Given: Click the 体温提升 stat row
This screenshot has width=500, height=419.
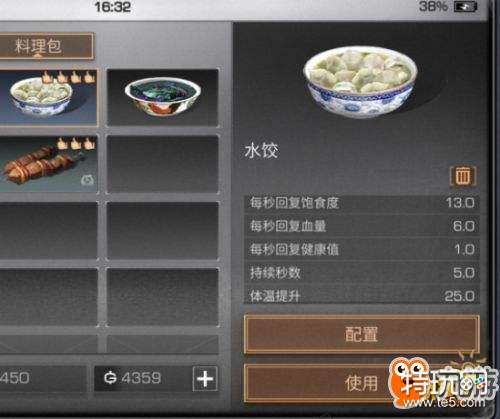Looking at the screenshot, I should point(362,296).
